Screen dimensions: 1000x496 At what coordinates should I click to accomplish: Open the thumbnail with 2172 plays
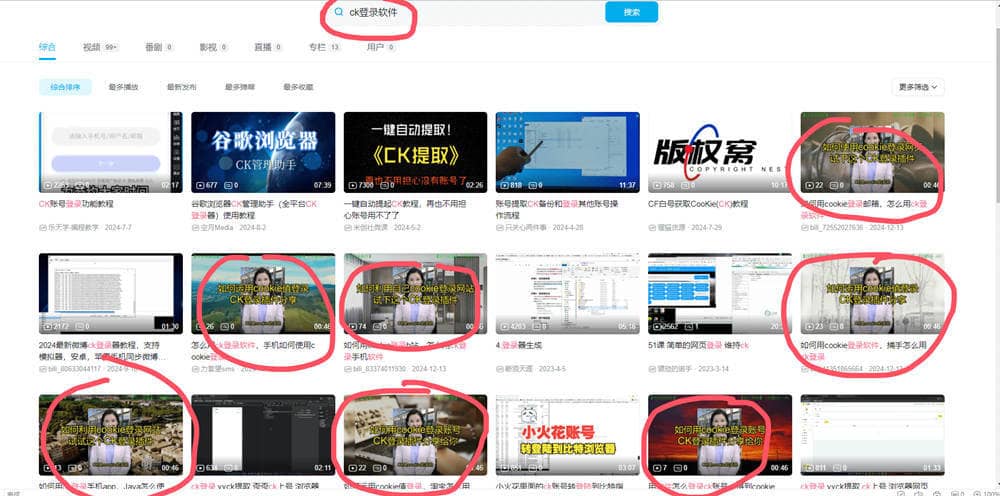(x=110, y=293)
